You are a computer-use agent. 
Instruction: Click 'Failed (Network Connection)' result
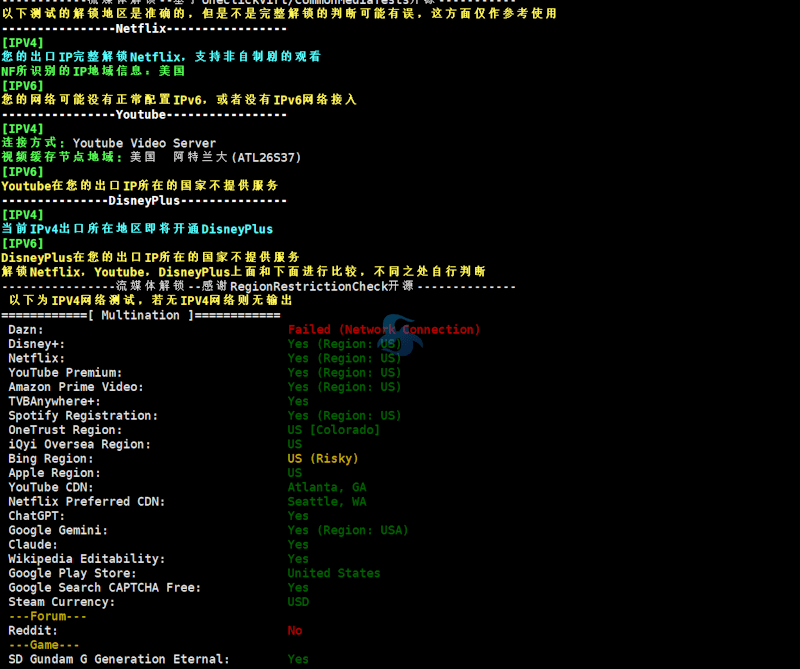click(x=384, y=330)
